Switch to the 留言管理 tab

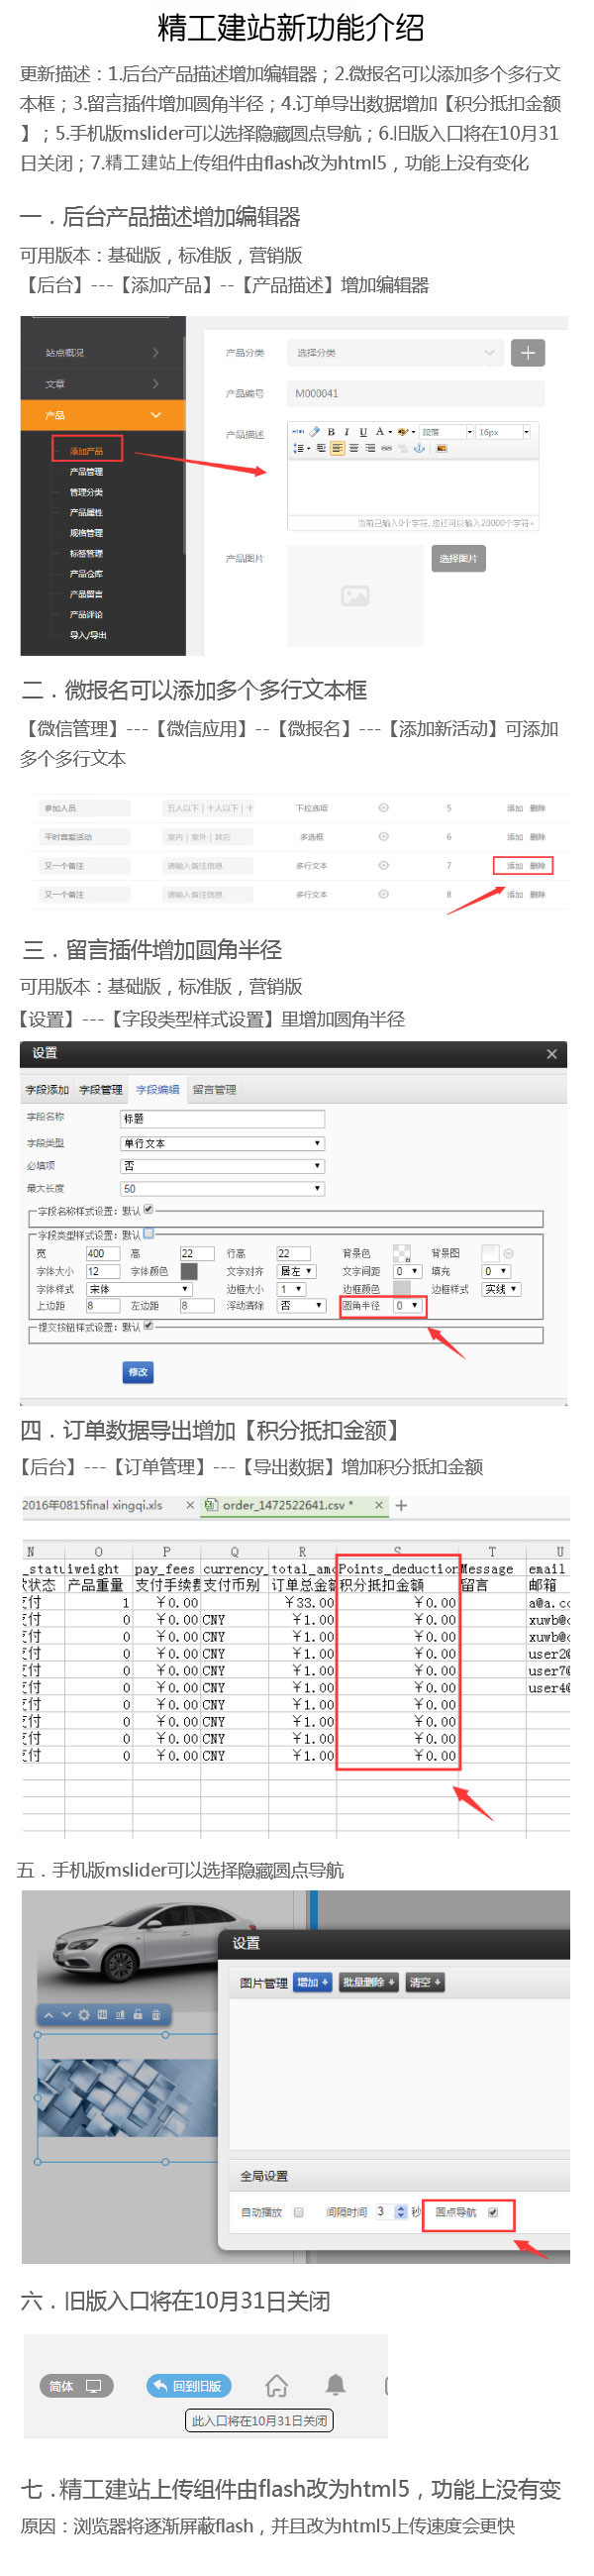point(214,1090)
